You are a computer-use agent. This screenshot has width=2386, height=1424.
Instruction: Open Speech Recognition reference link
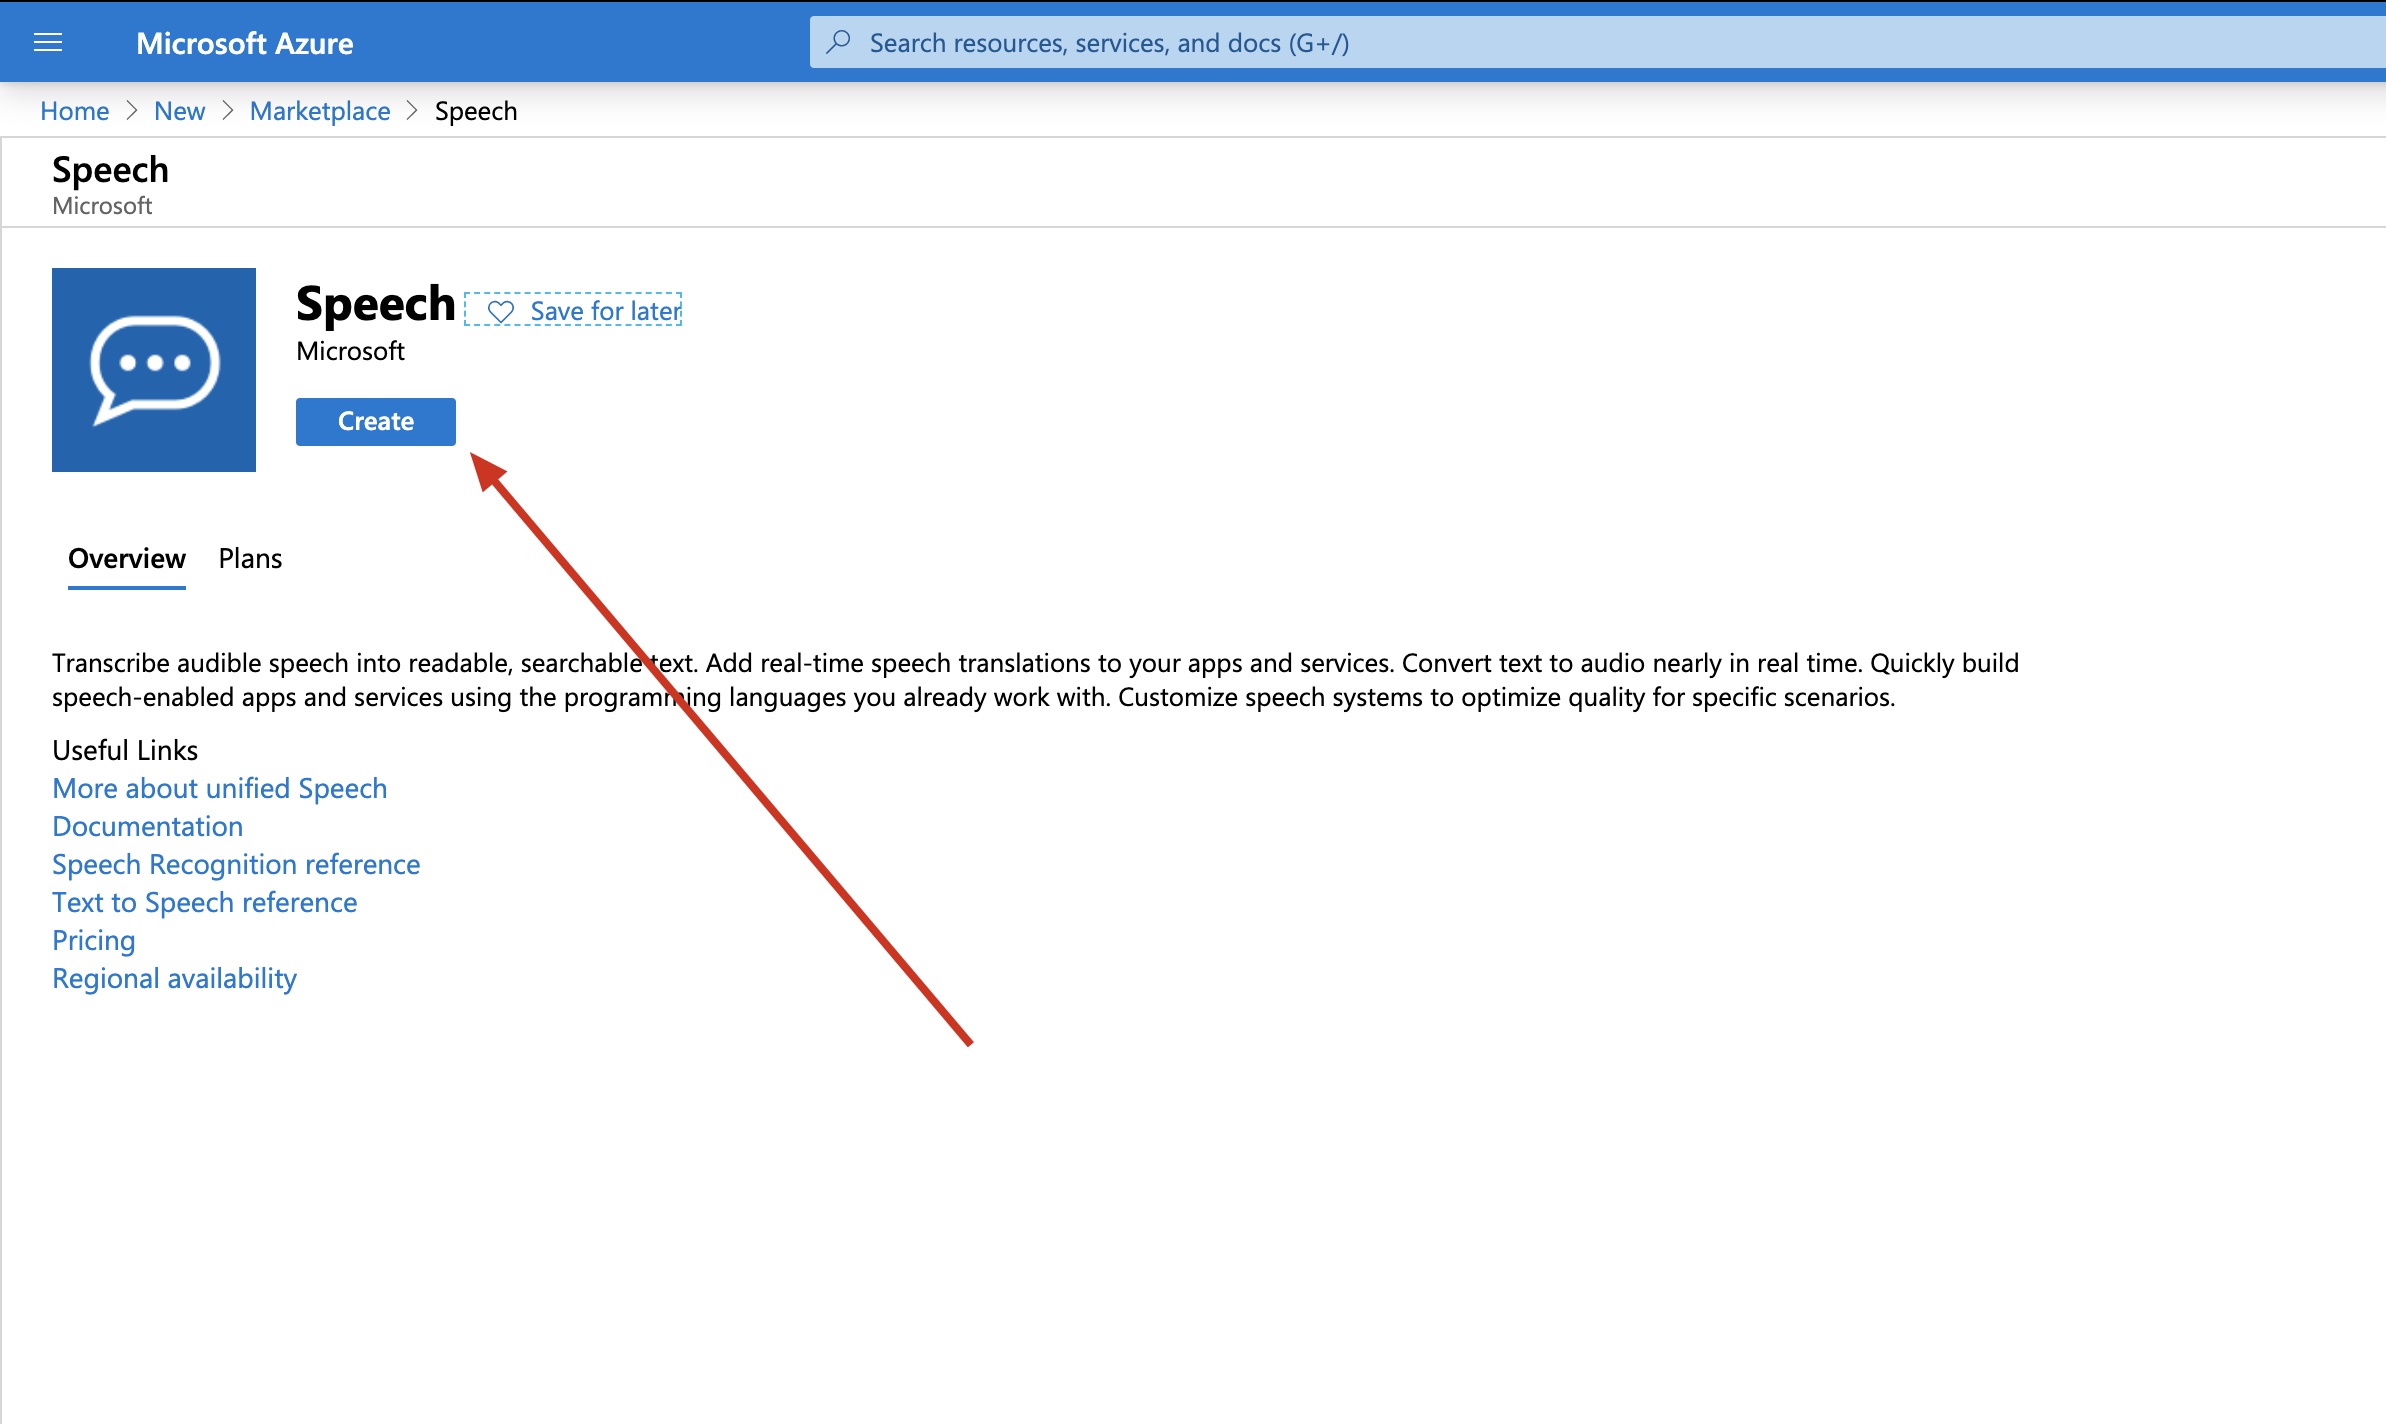point(236,864)
